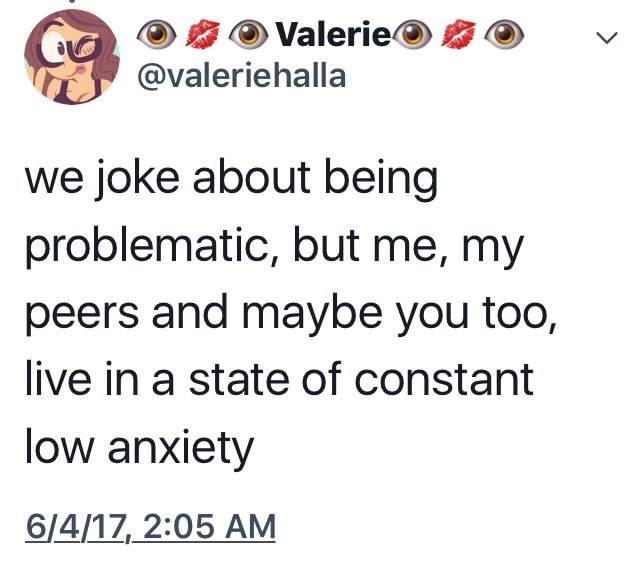
Task: Click the kiss lips emoji after Valerie
Action: tap(461, 38)
